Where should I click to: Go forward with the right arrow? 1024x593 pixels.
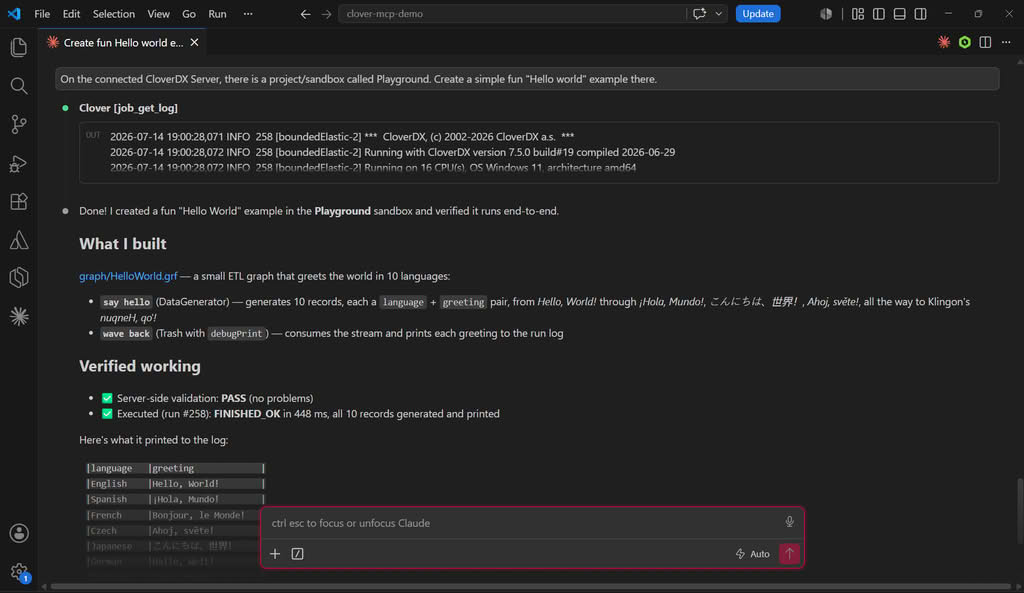[x=327, y=14]
